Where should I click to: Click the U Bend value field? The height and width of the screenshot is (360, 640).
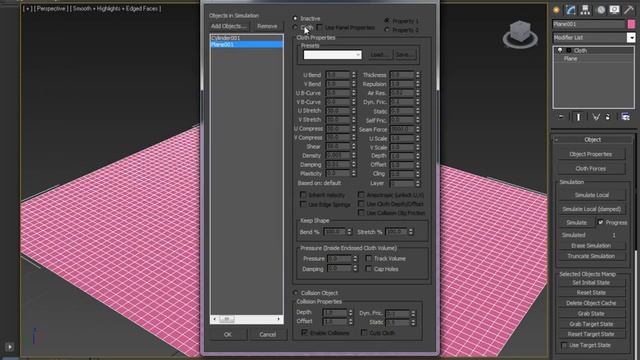click(338, 75)
